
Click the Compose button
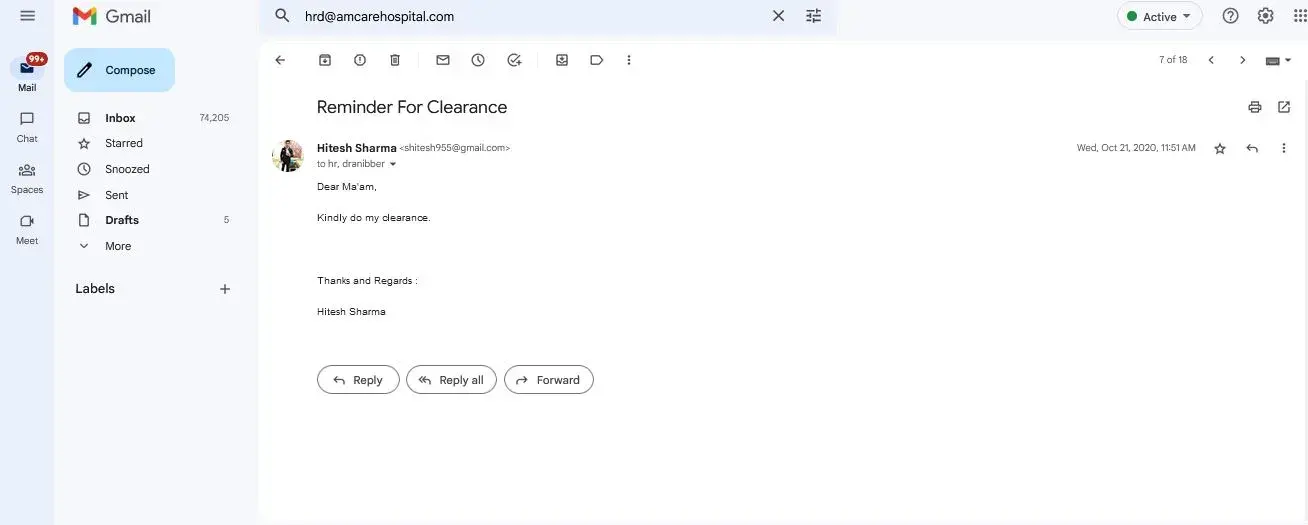click(119, 70)
